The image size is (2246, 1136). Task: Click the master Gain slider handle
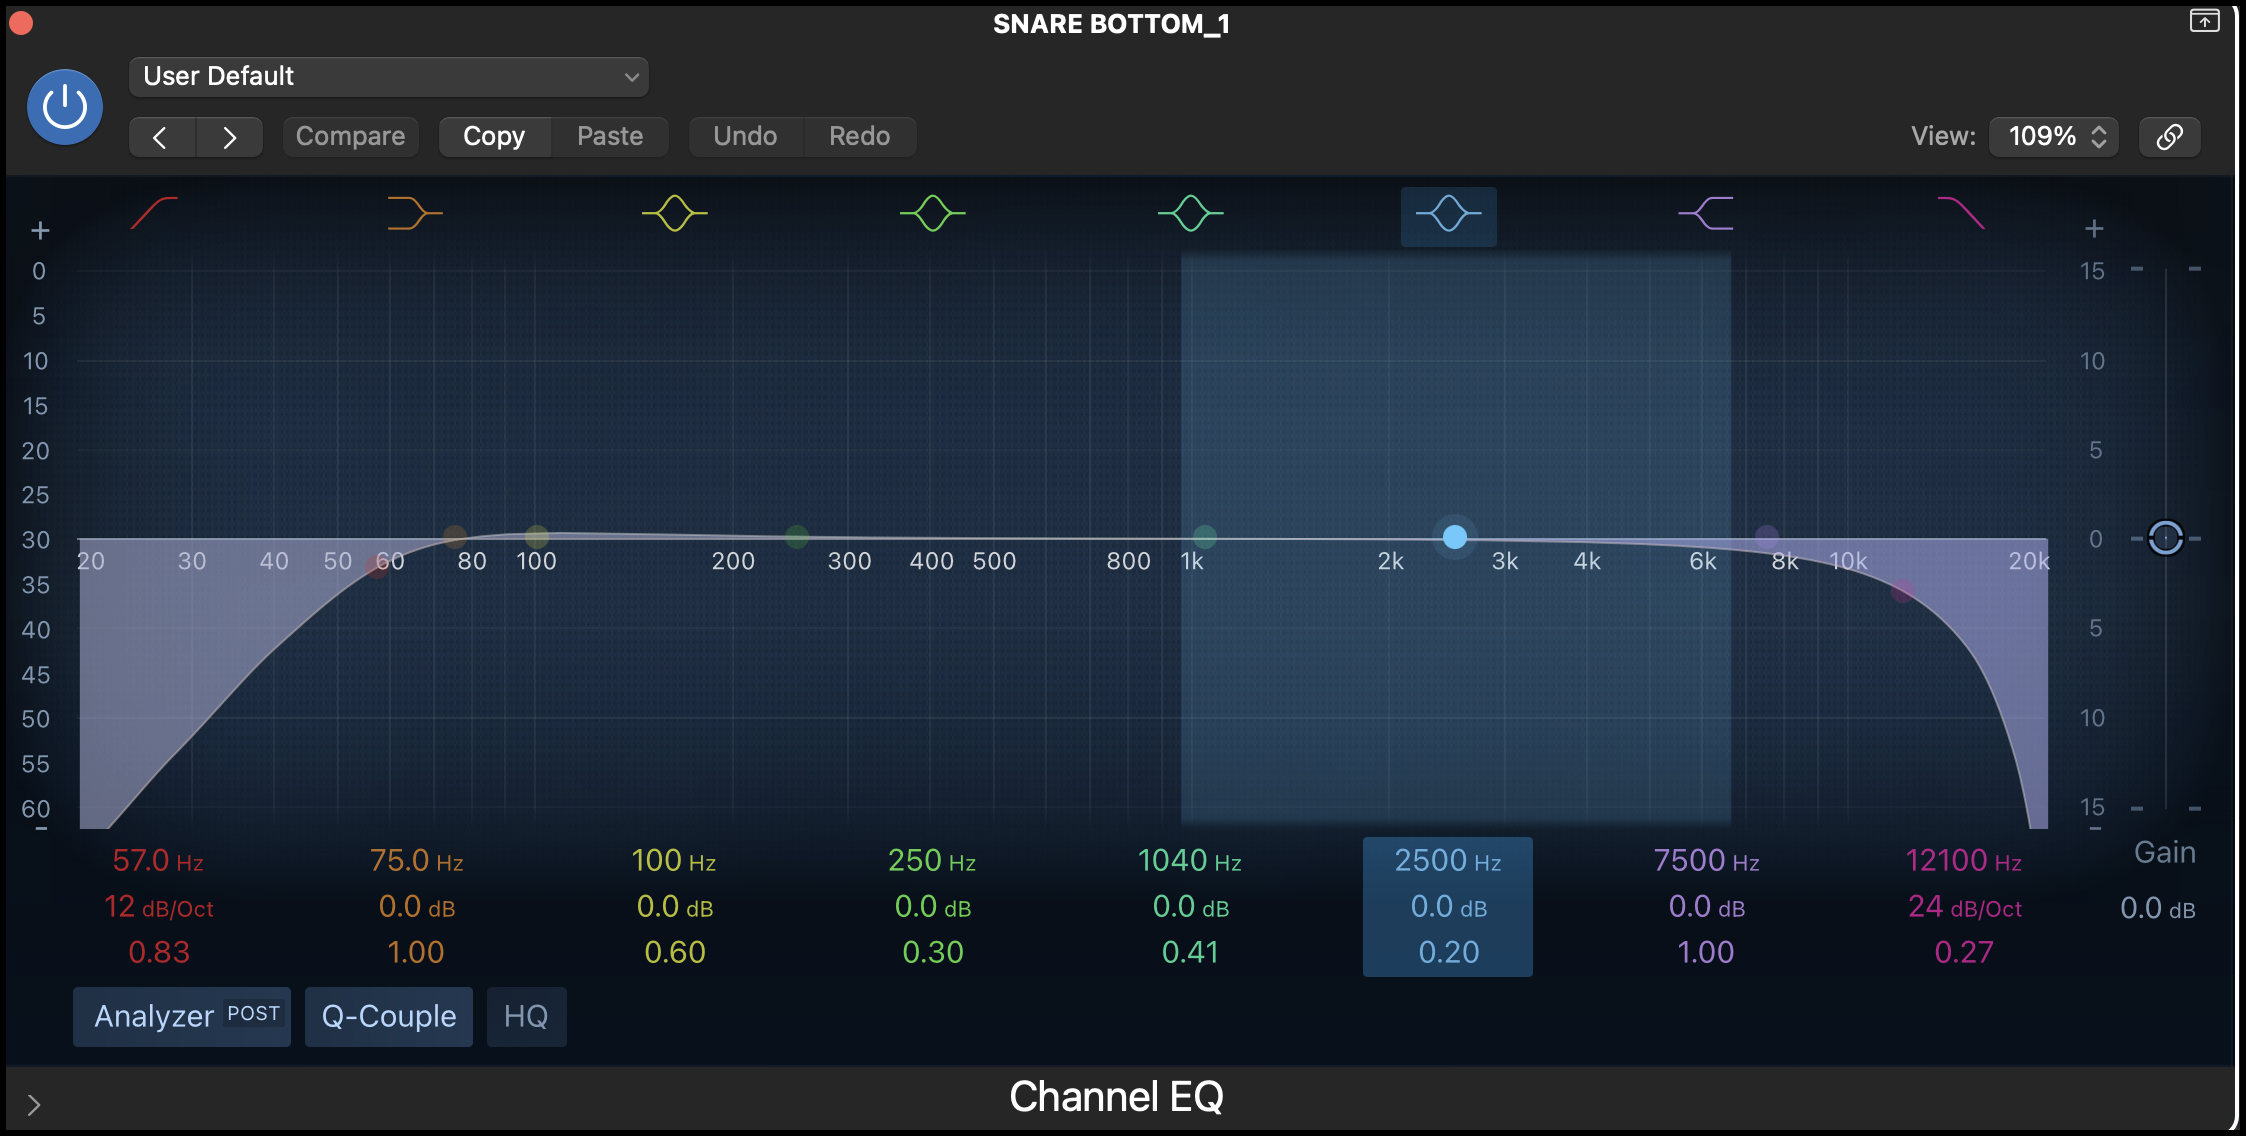click(2166, 538)
